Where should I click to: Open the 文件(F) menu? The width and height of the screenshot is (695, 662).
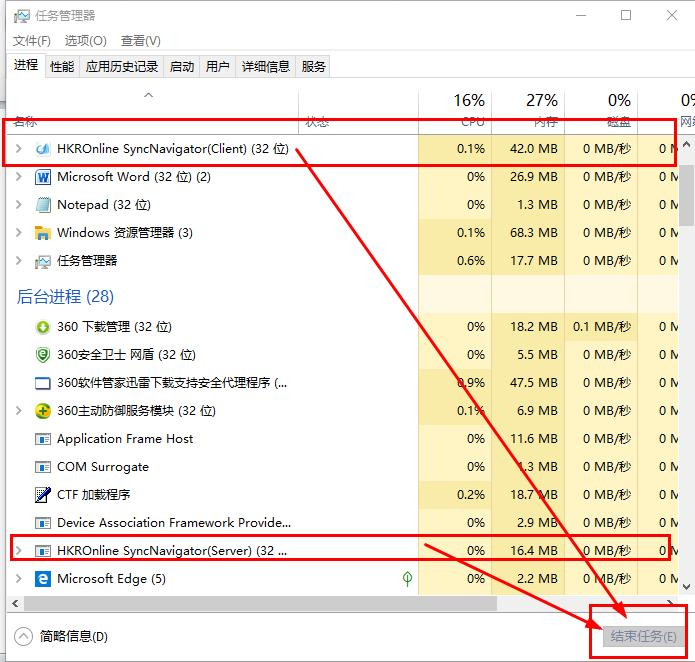pos(31,41)
